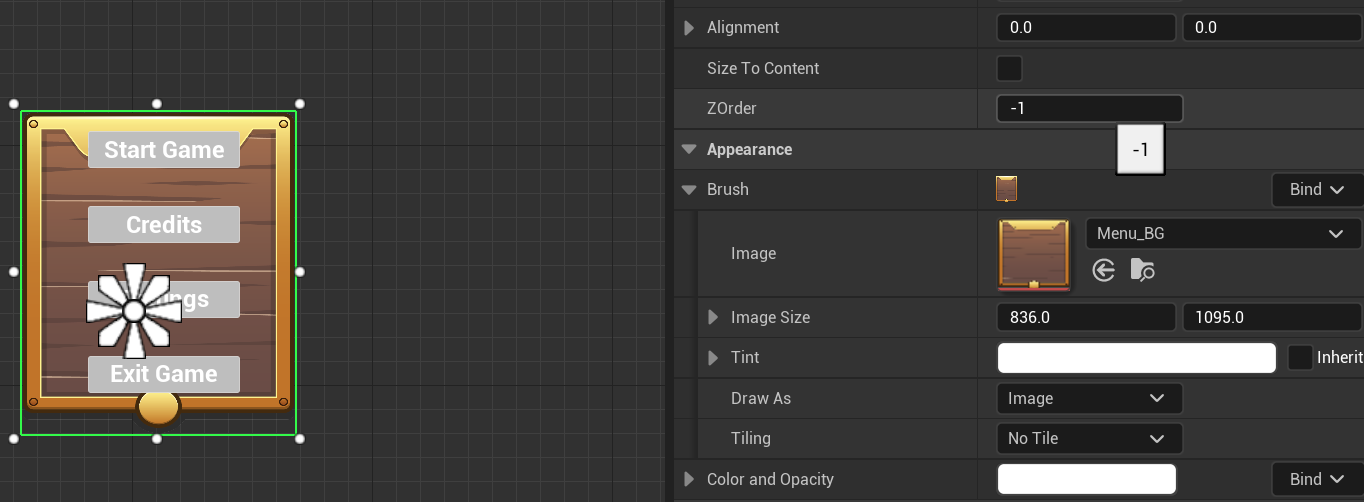Open the Menu_BG image asset dropdown
The width and height of the screenshot is (1364, 502).
(1222, 234)
